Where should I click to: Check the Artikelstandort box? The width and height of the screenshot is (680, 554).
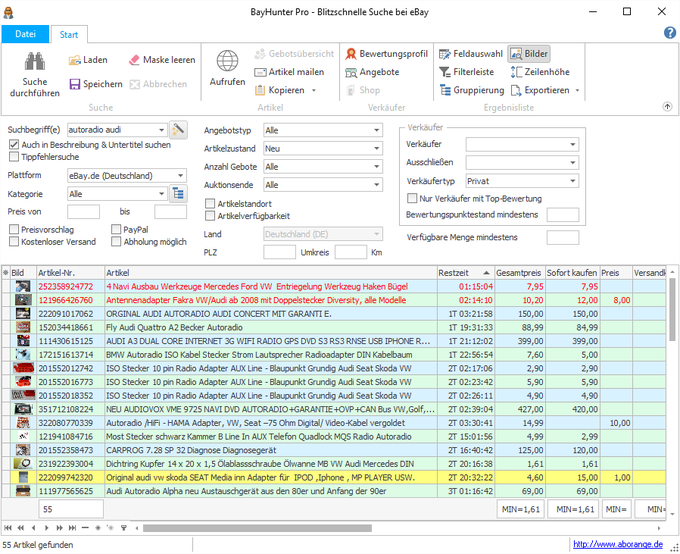click(210, 203)
